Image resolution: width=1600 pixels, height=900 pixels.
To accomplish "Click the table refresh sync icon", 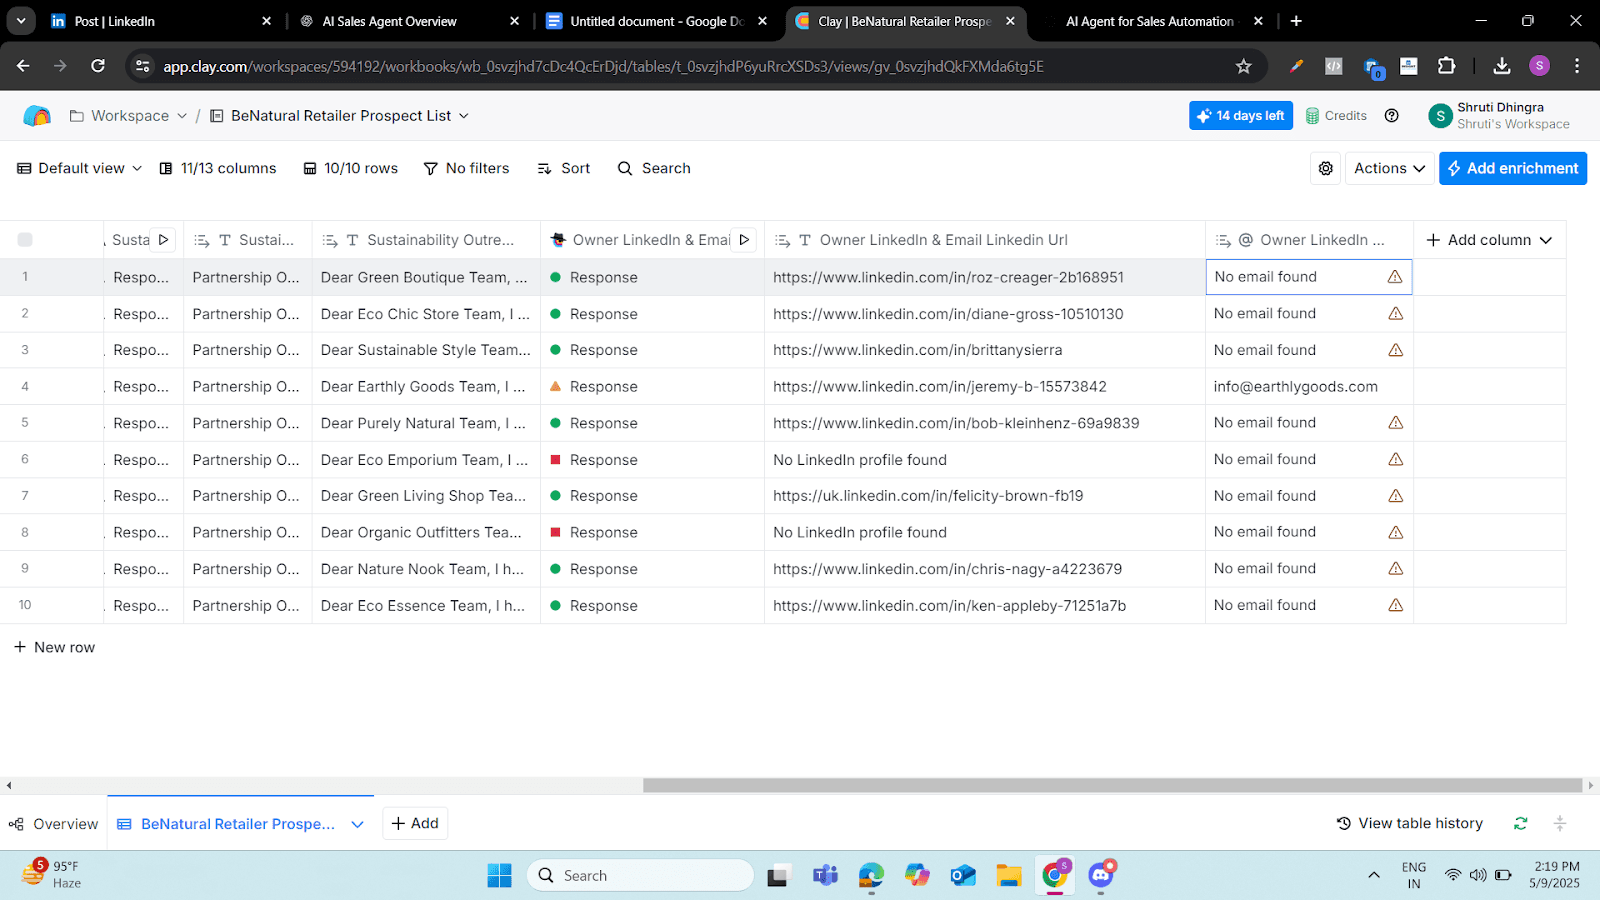I will pos(1520,823).
